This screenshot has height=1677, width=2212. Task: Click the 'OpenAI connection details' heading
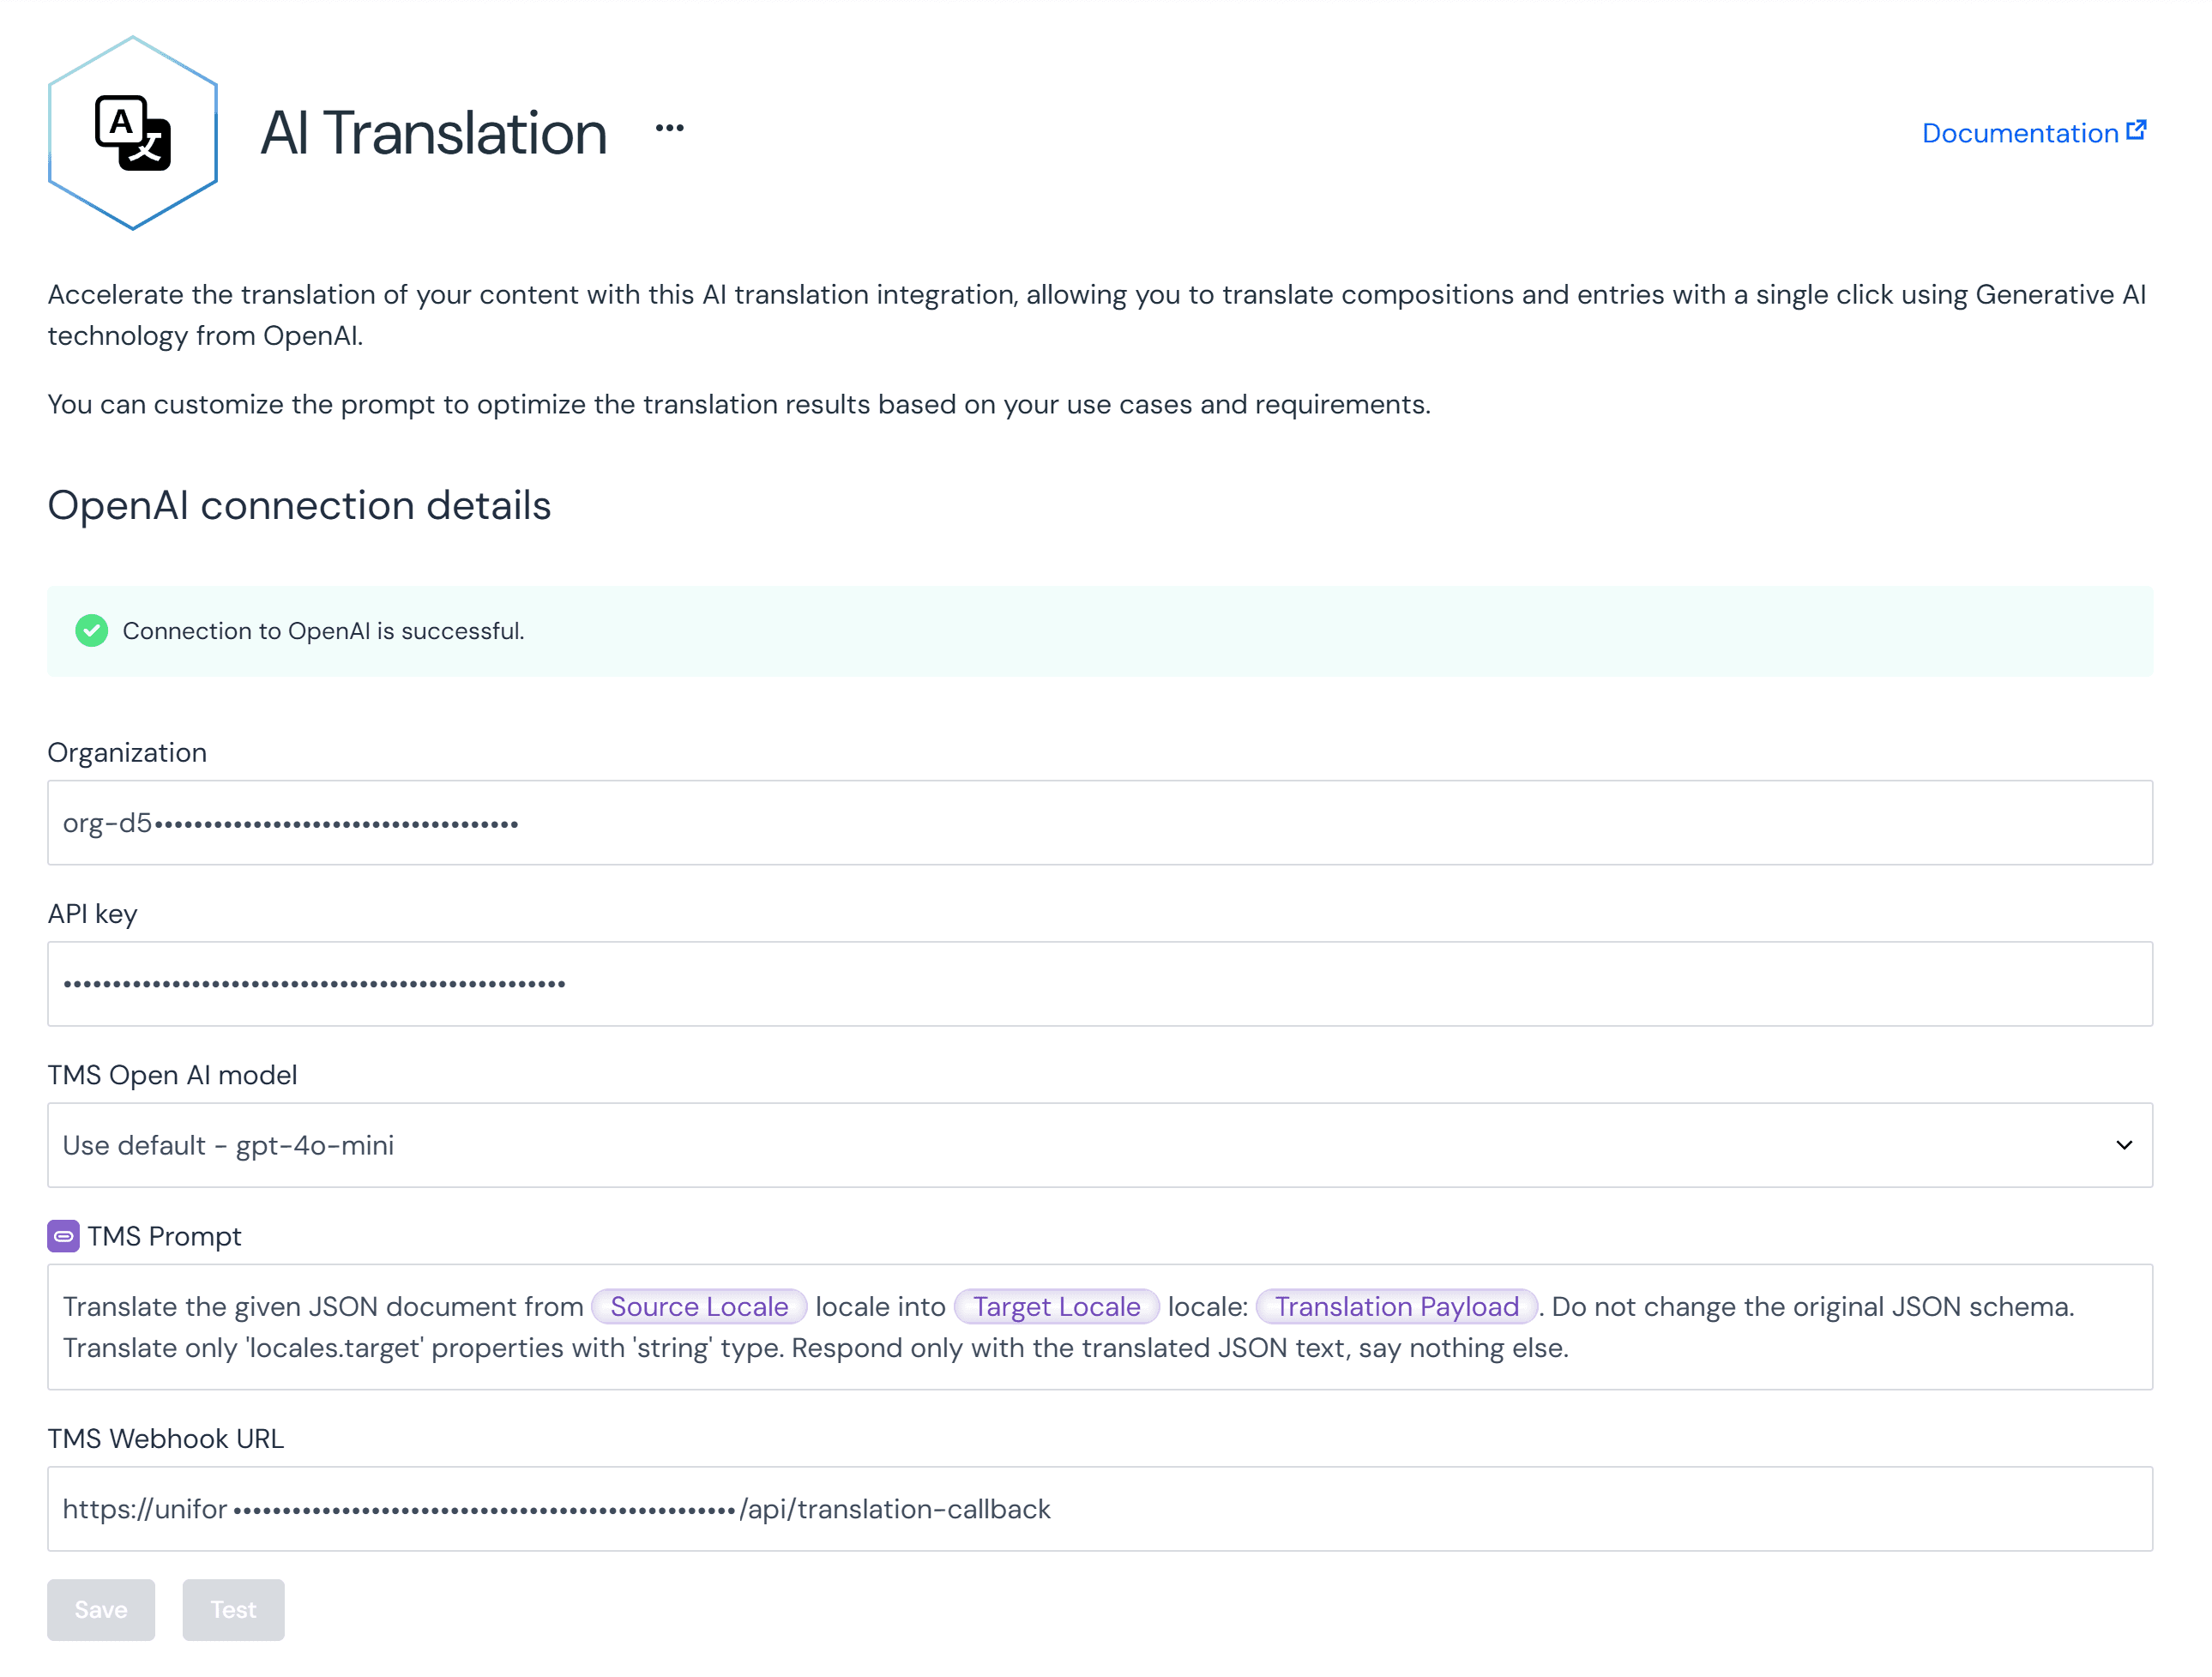pyautogui.click(x=299, y=505)
